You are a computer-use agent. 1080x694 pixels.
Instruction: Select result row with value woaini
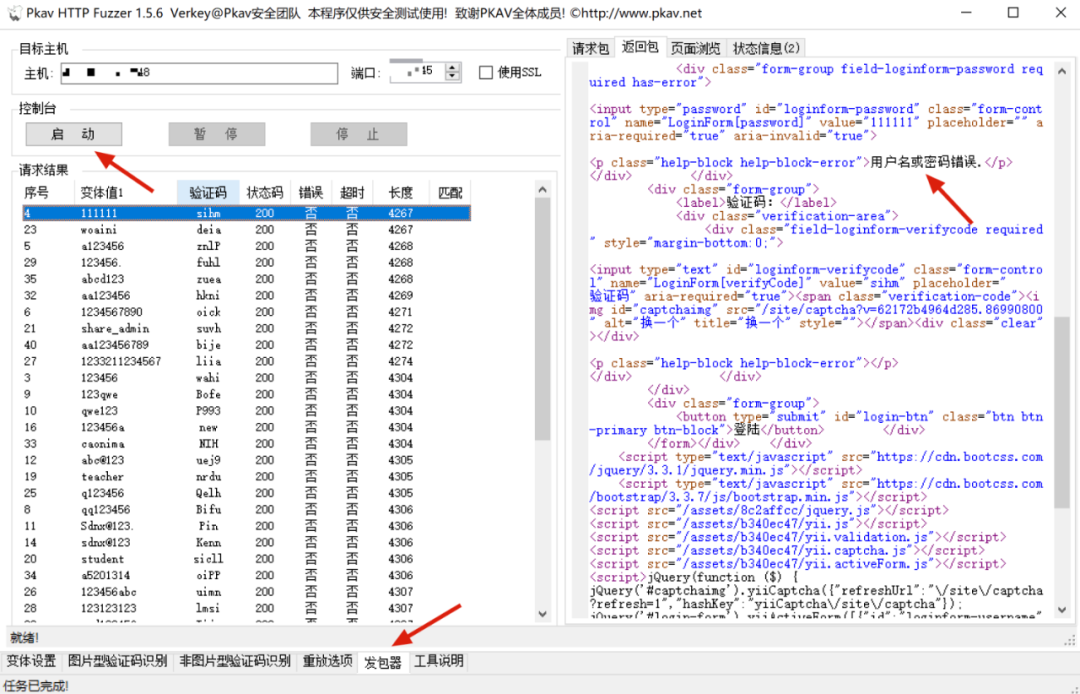tap(247, 230)
